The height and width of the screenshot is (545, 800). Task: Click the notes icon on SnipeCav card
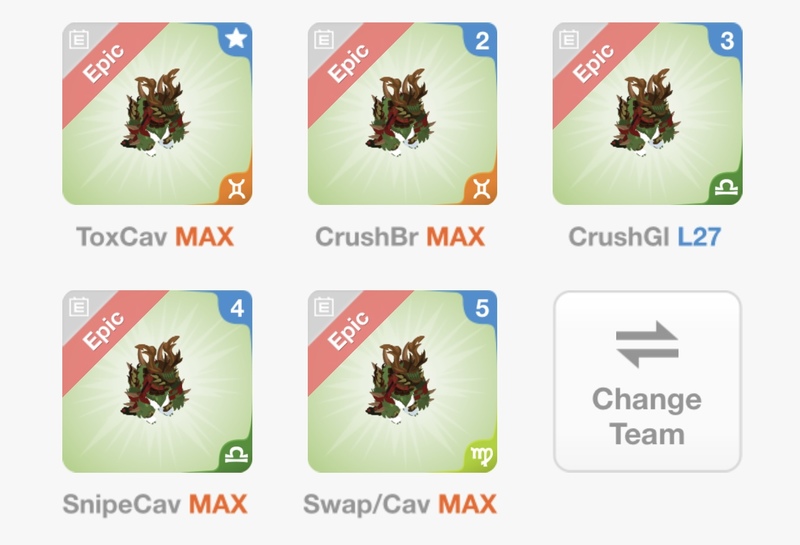(x=79, y=307)
